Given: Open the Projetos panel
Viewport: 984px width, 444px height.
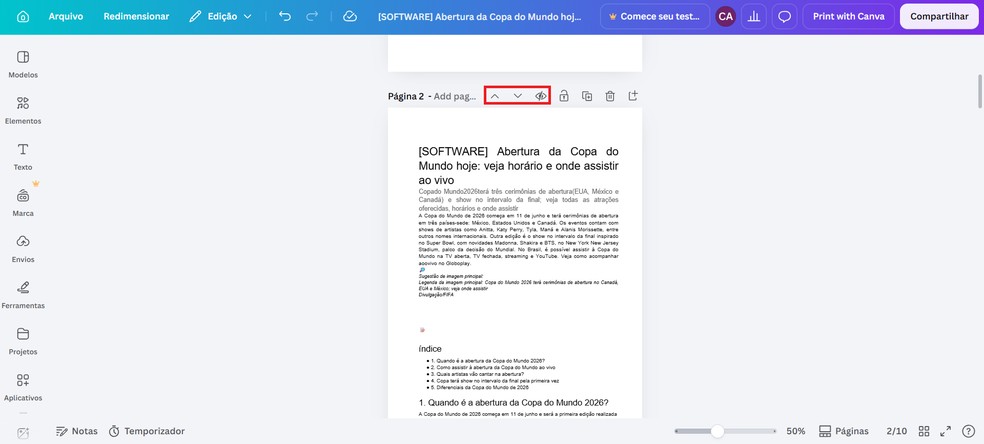Looking at the screenshot, I should (23, 342).
